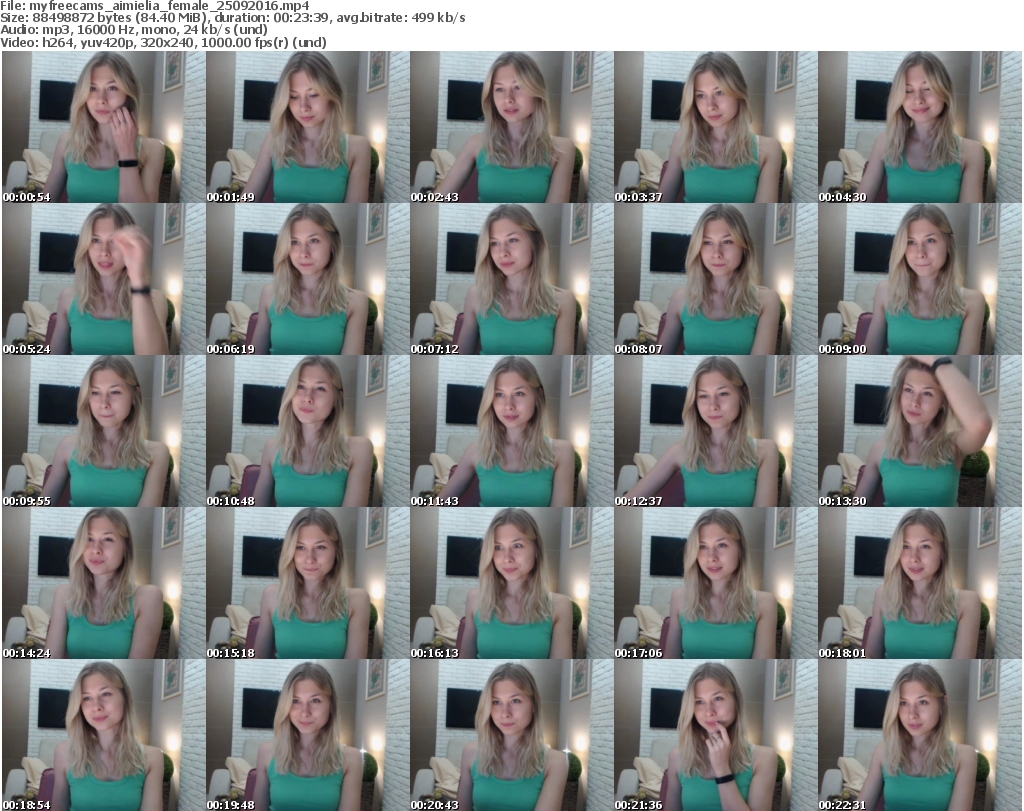Select the thumbnail timestamped 00:10:48

pyautogui.click(x=308, y=431)
